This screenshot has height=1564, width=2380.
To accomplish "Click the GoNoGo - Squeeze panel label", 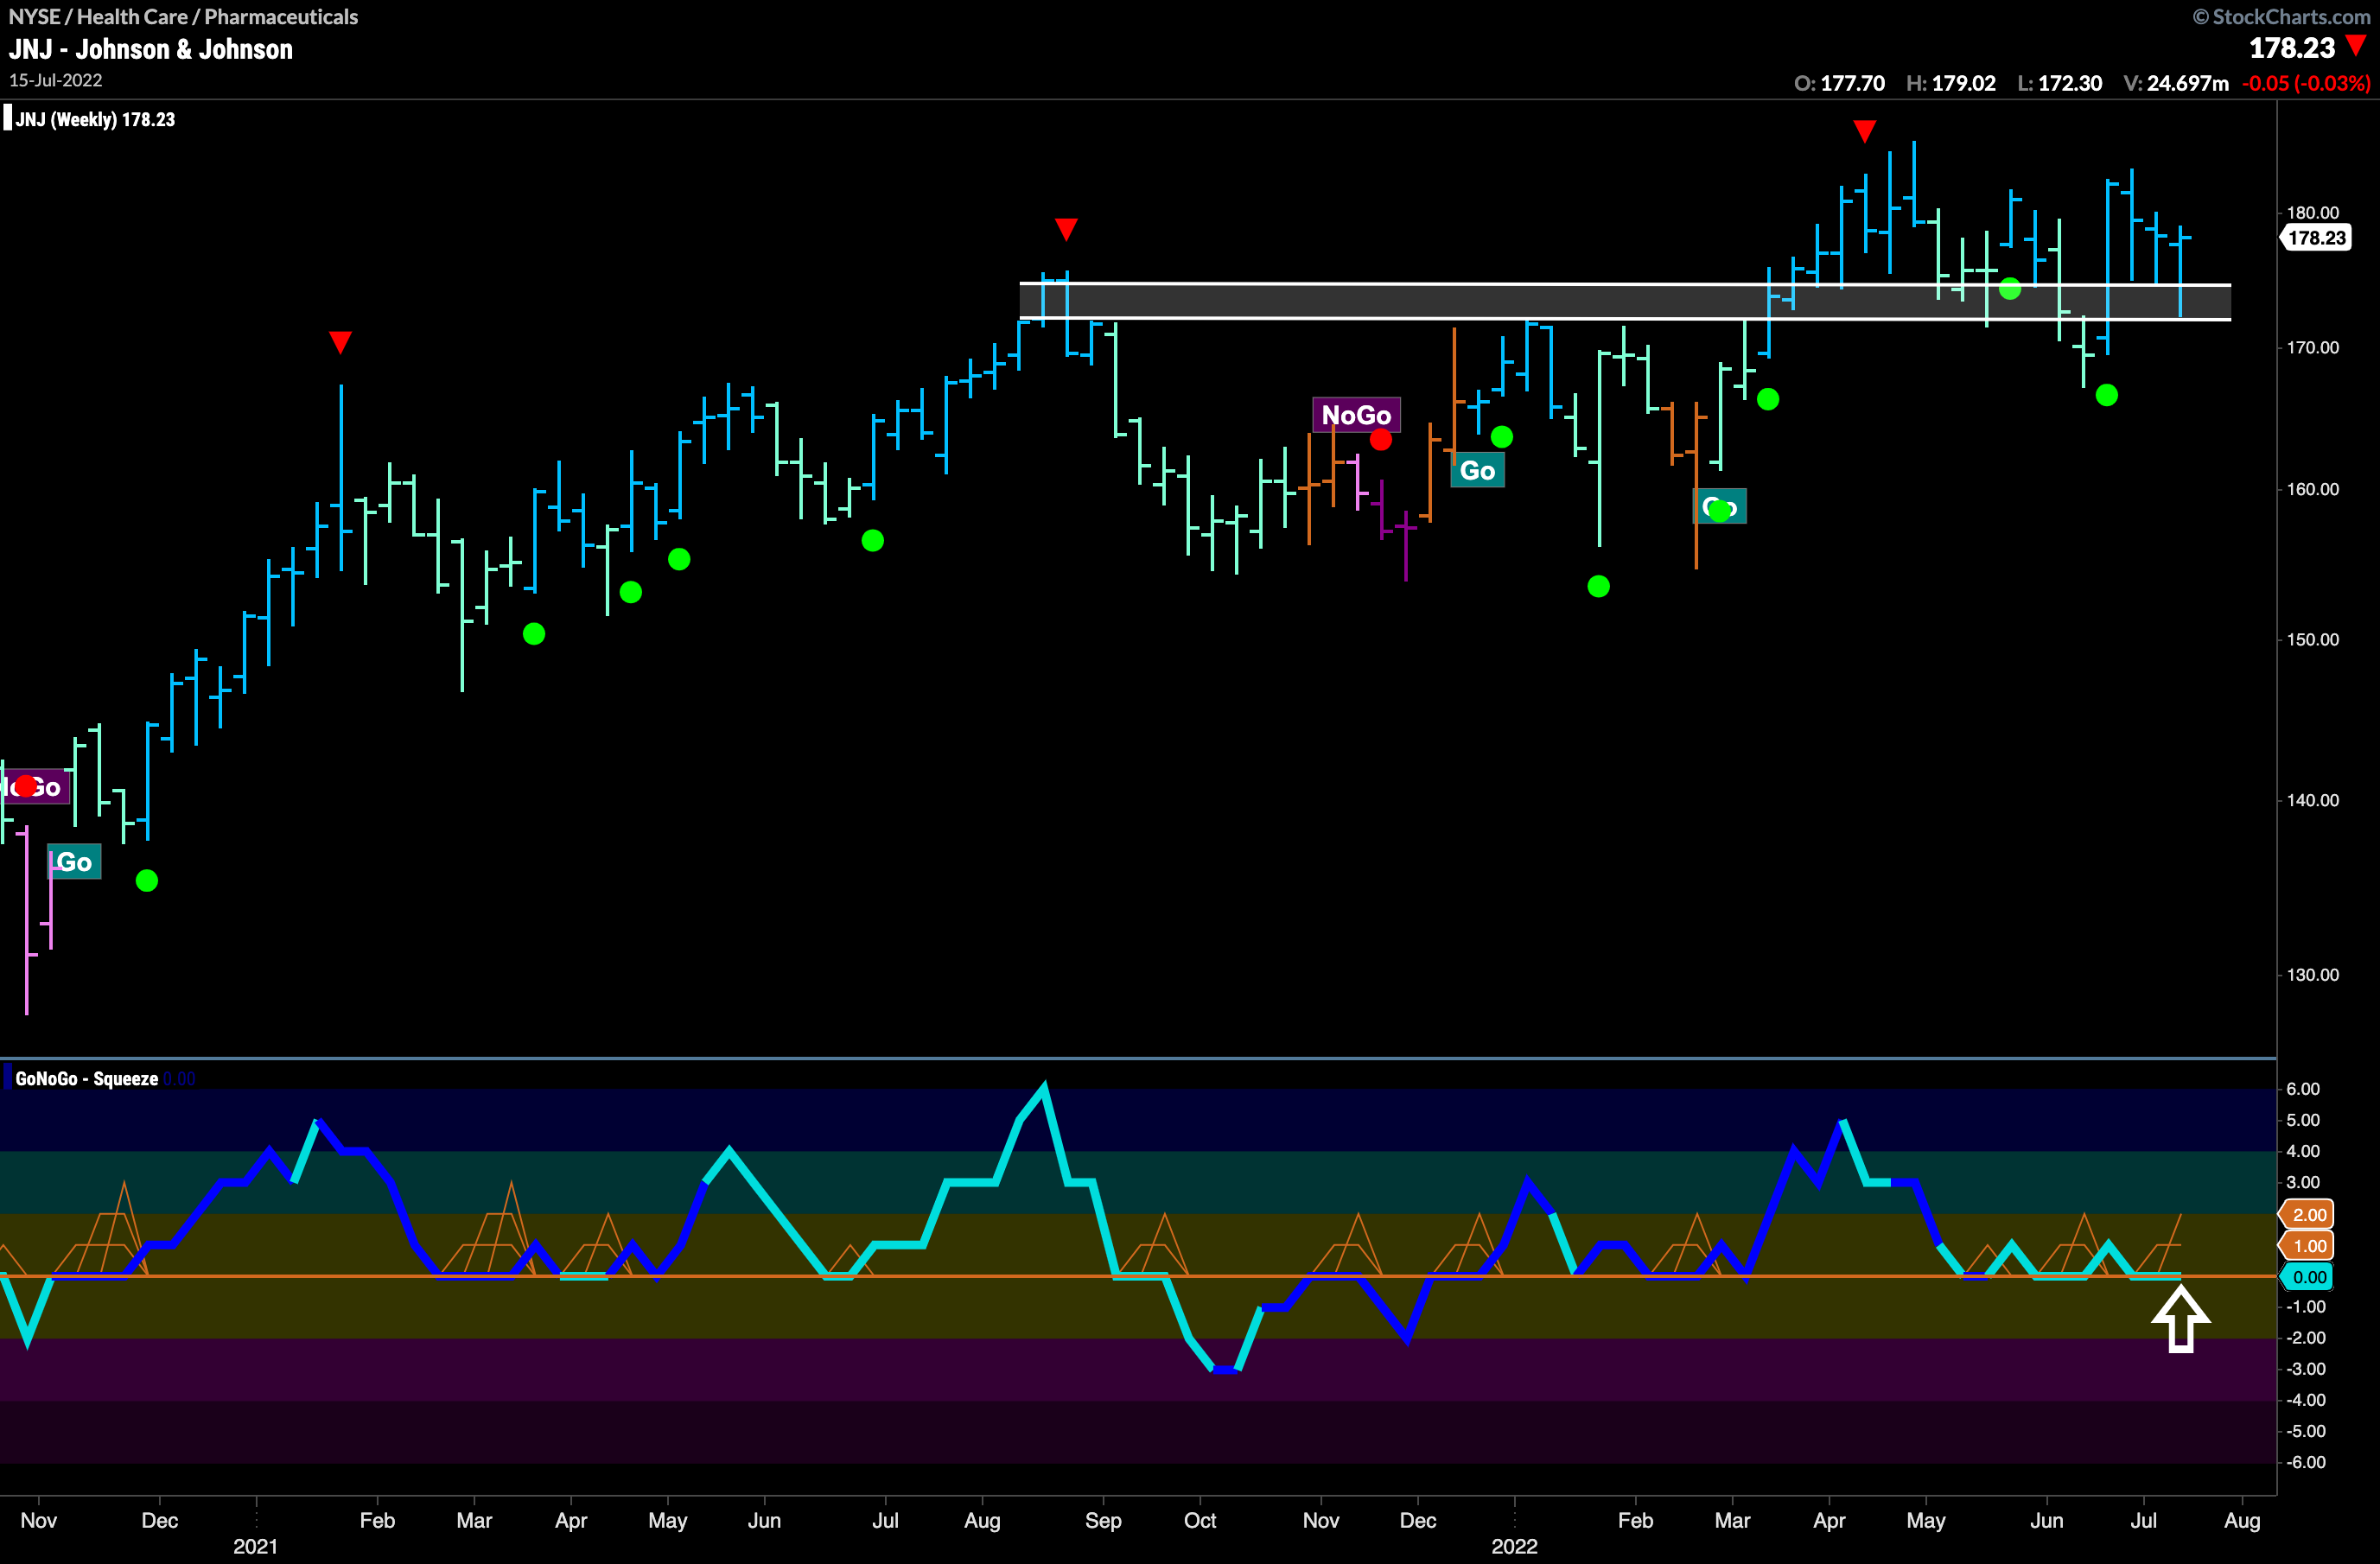I will click(x=86, y=1078).
